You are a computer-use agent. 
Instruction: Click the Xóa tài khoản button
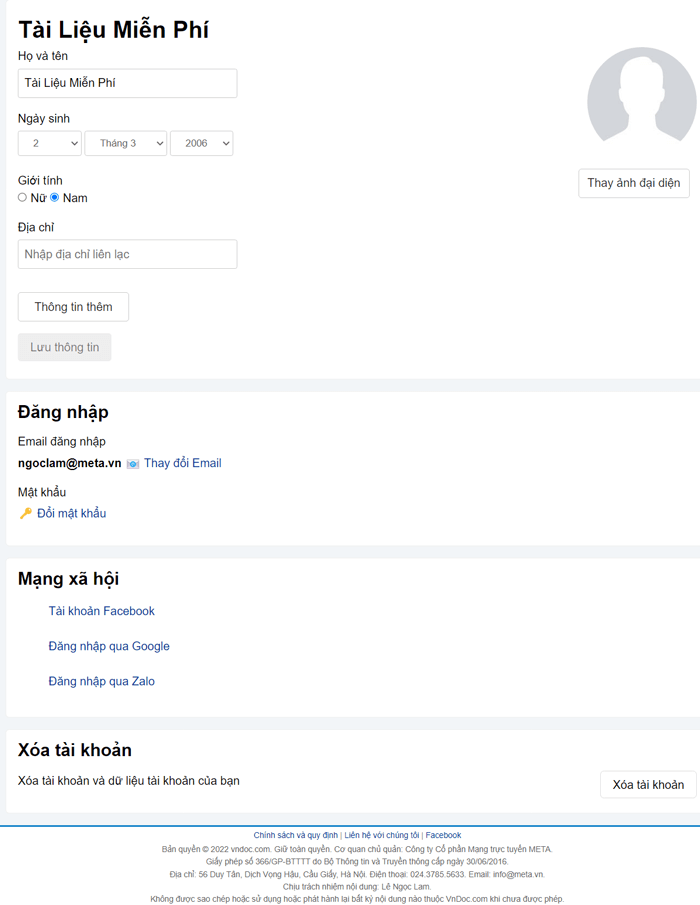tap(647, 785)
